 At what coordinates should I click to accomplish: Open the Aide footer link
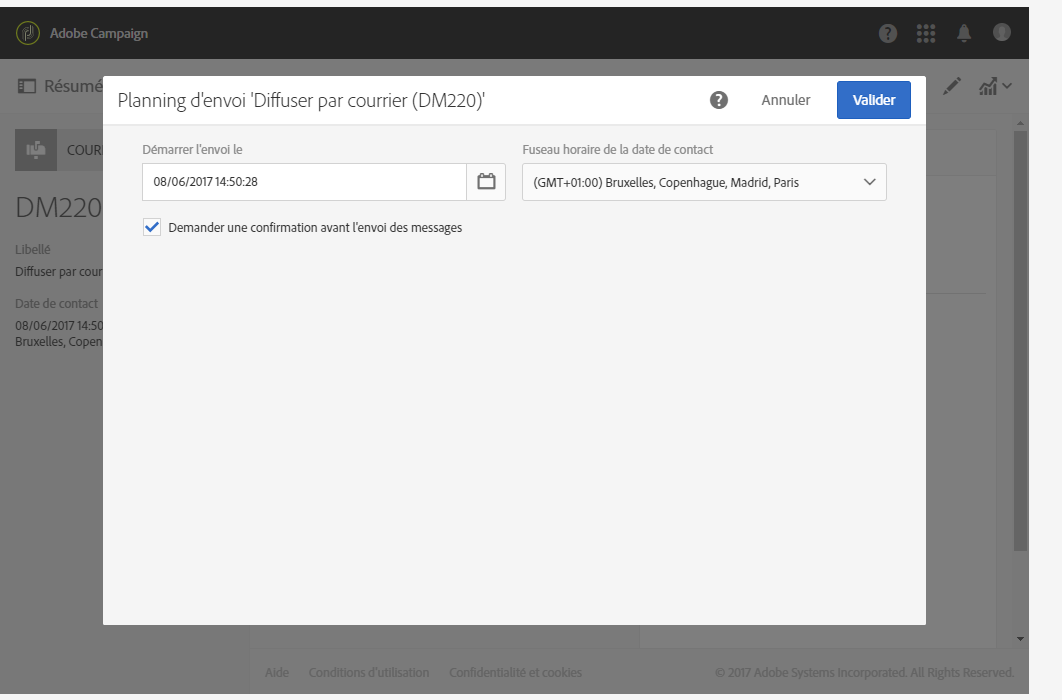[277, 672]
